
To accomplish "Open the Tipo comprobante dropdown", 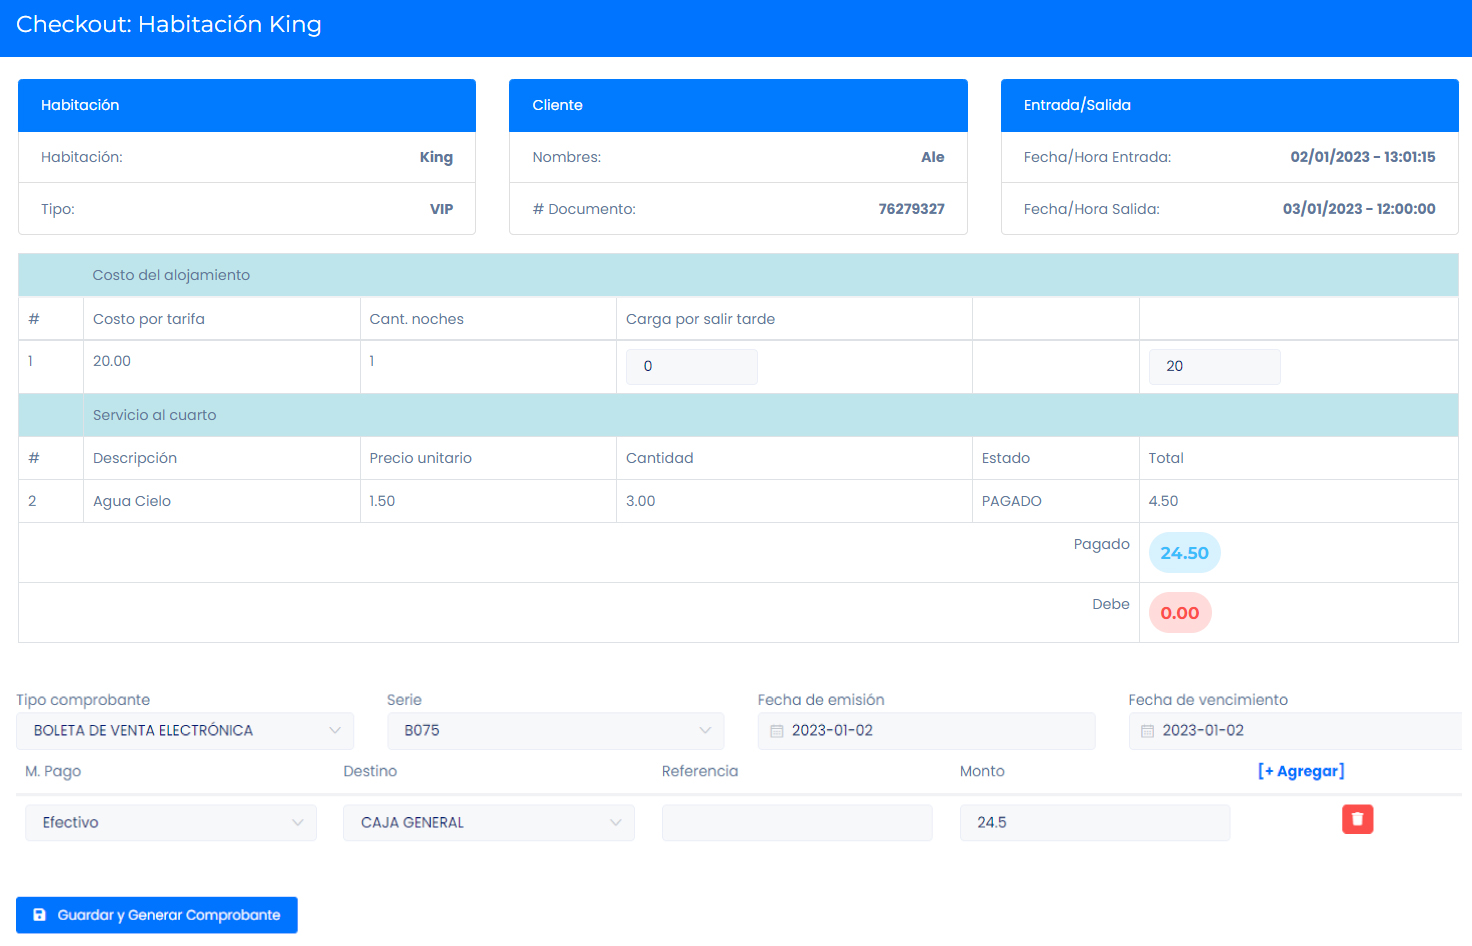I will pos(185,731).
